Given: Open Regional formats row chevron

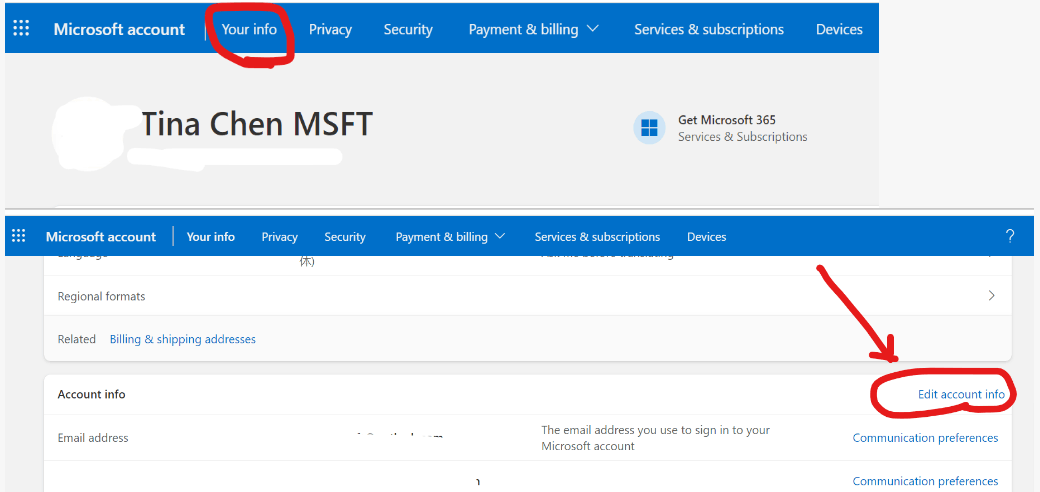Looking at the screenshot, I should pyautogui.click(x=992, y=296).
